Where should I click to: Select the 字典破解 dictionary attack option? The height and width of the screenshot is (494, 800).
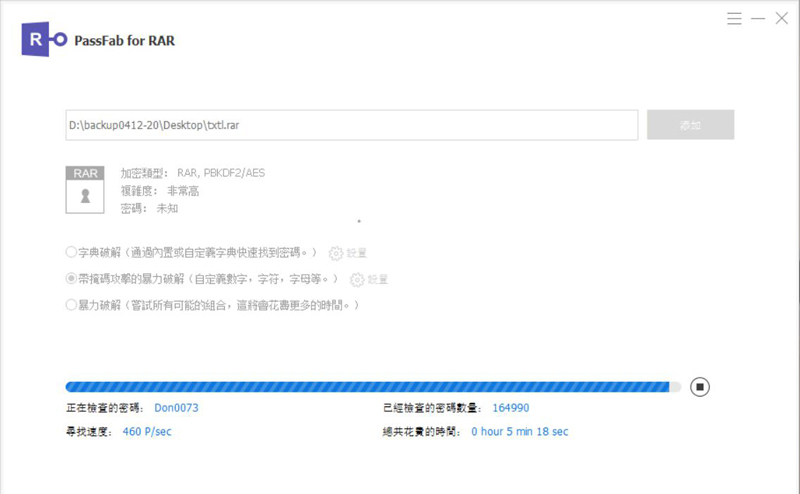71,253
